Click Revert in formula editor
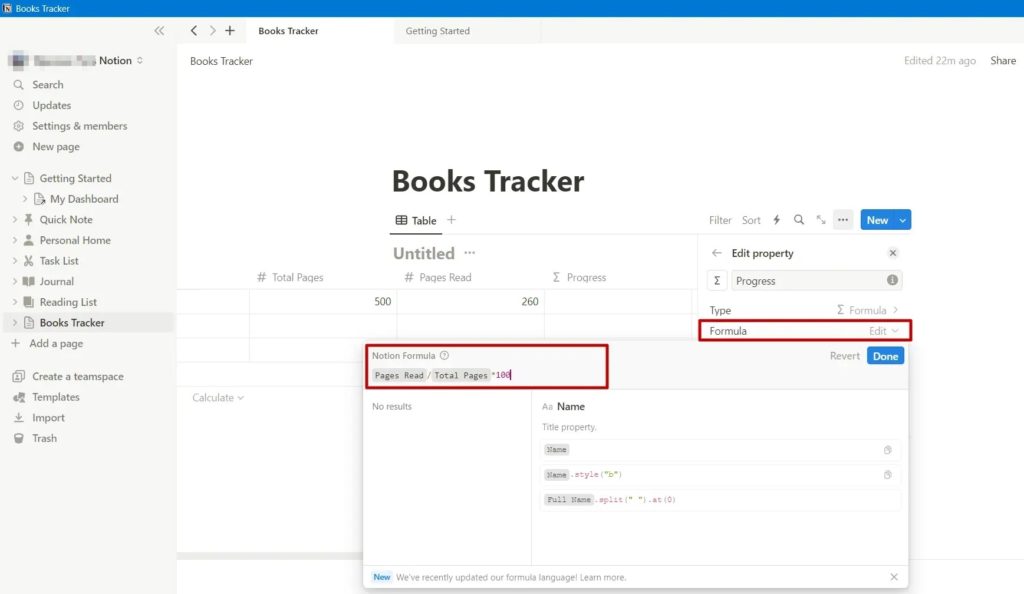This screenshot has height=594, width=1024. click(x=844, y=356)
